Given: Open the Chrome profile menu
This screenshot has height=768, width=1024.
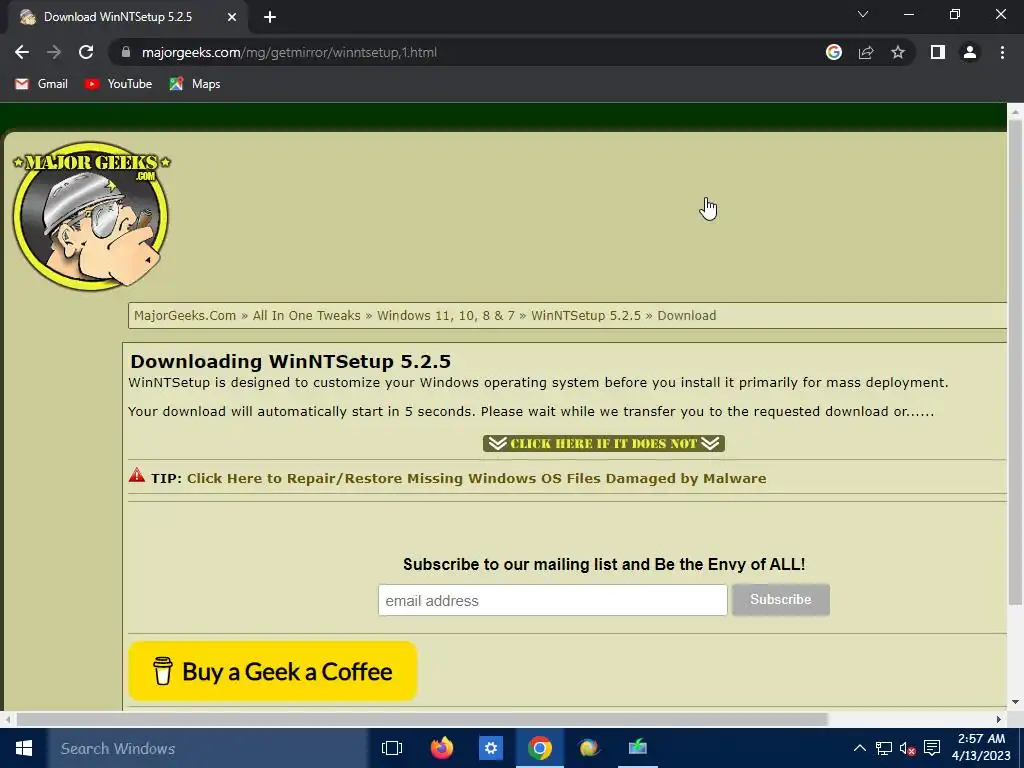Looking at the screenshot, I should [970, 52].
